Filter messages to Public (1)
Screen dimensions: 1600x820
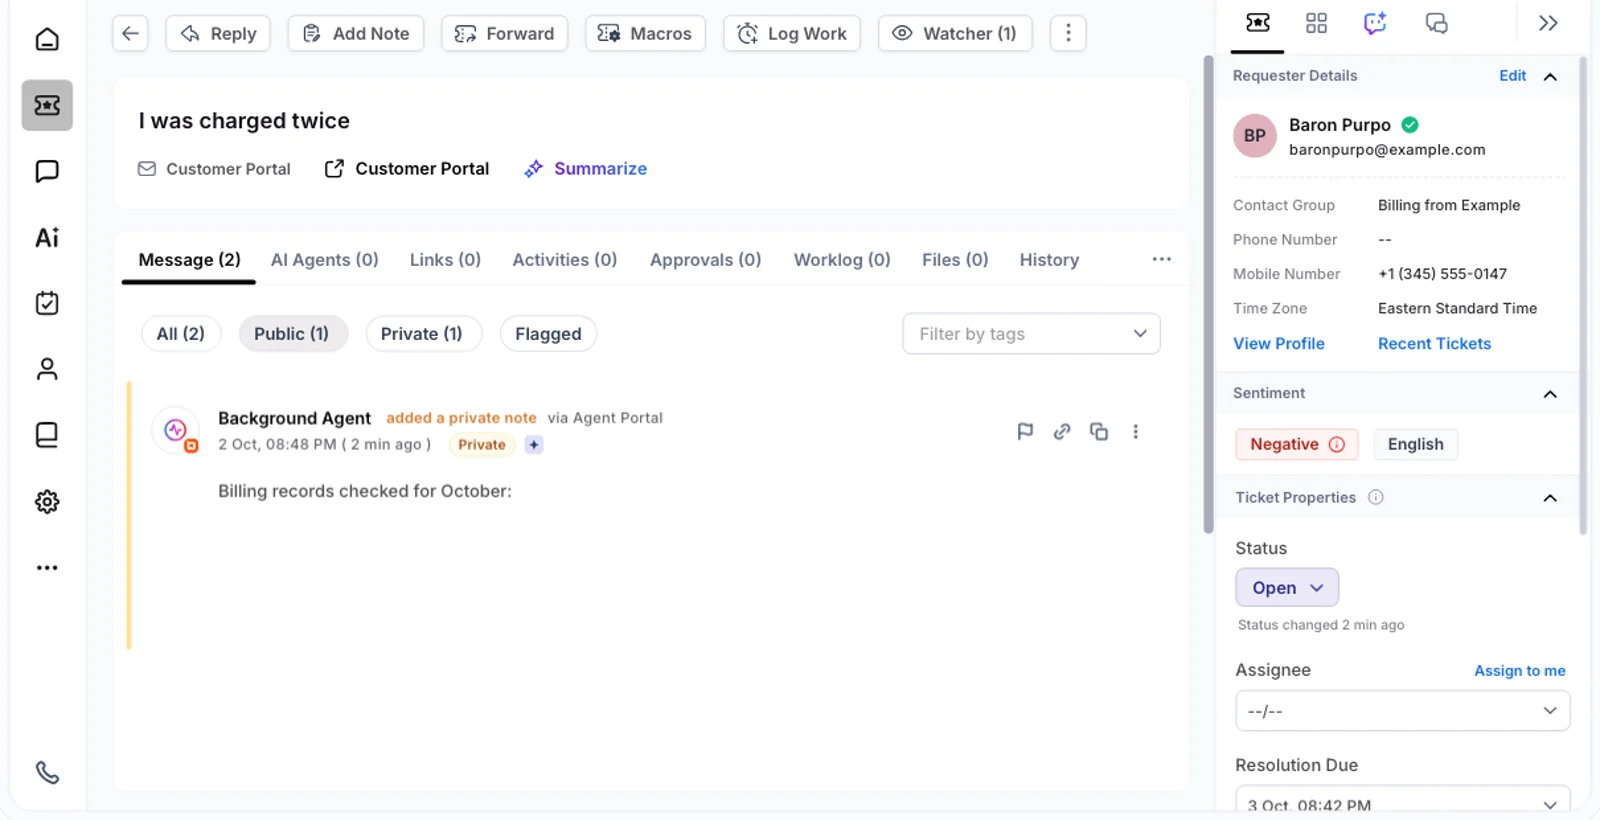click(x=291, y=333)
